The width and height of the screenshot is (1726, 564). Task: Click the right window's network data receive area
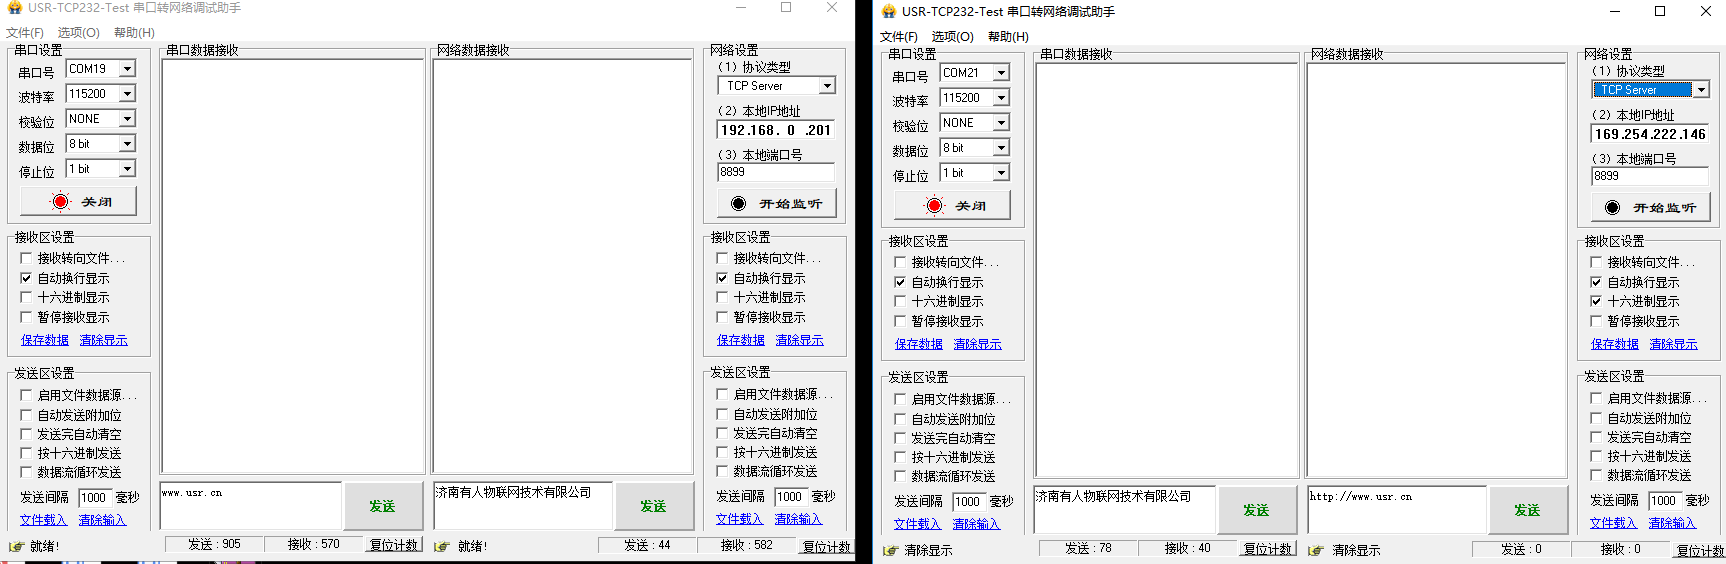coord(1437,270)
